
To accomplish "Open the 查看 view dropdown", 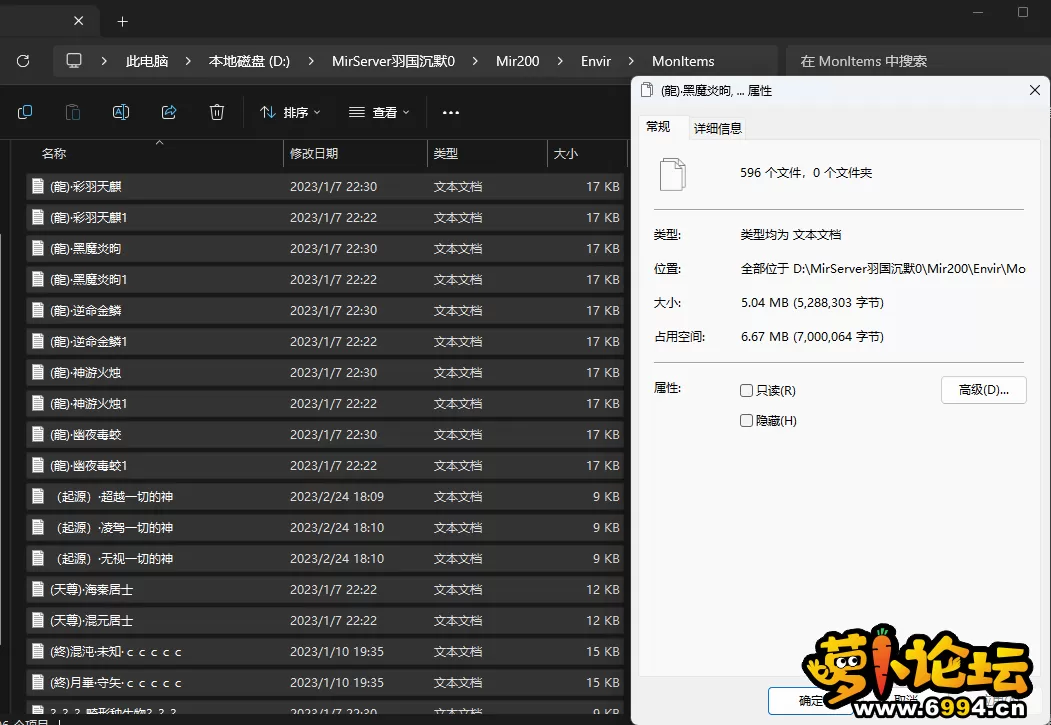I will pos(379,113).
